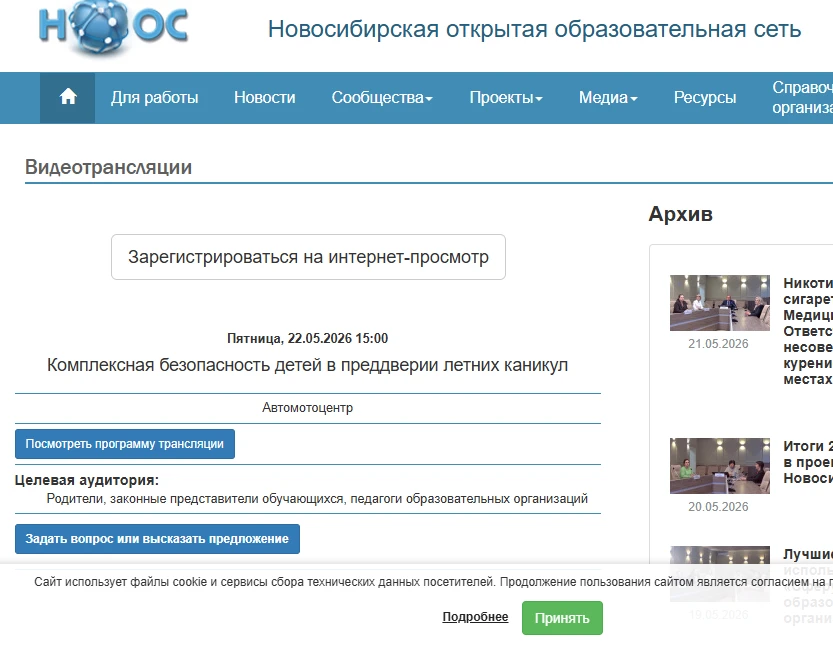Click the Архив heading
The width and height of the screenshot is (833, 645).
pos(681,214)
